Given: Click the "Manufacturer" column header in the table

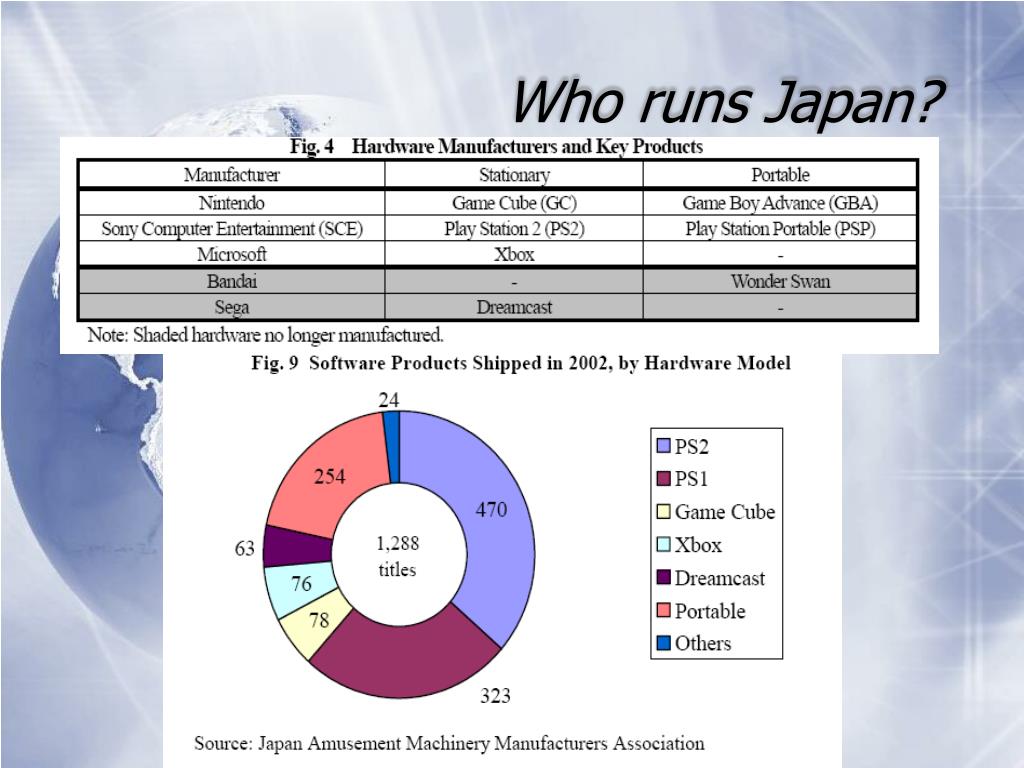Looking at the screenshot, I should (231, 175).
